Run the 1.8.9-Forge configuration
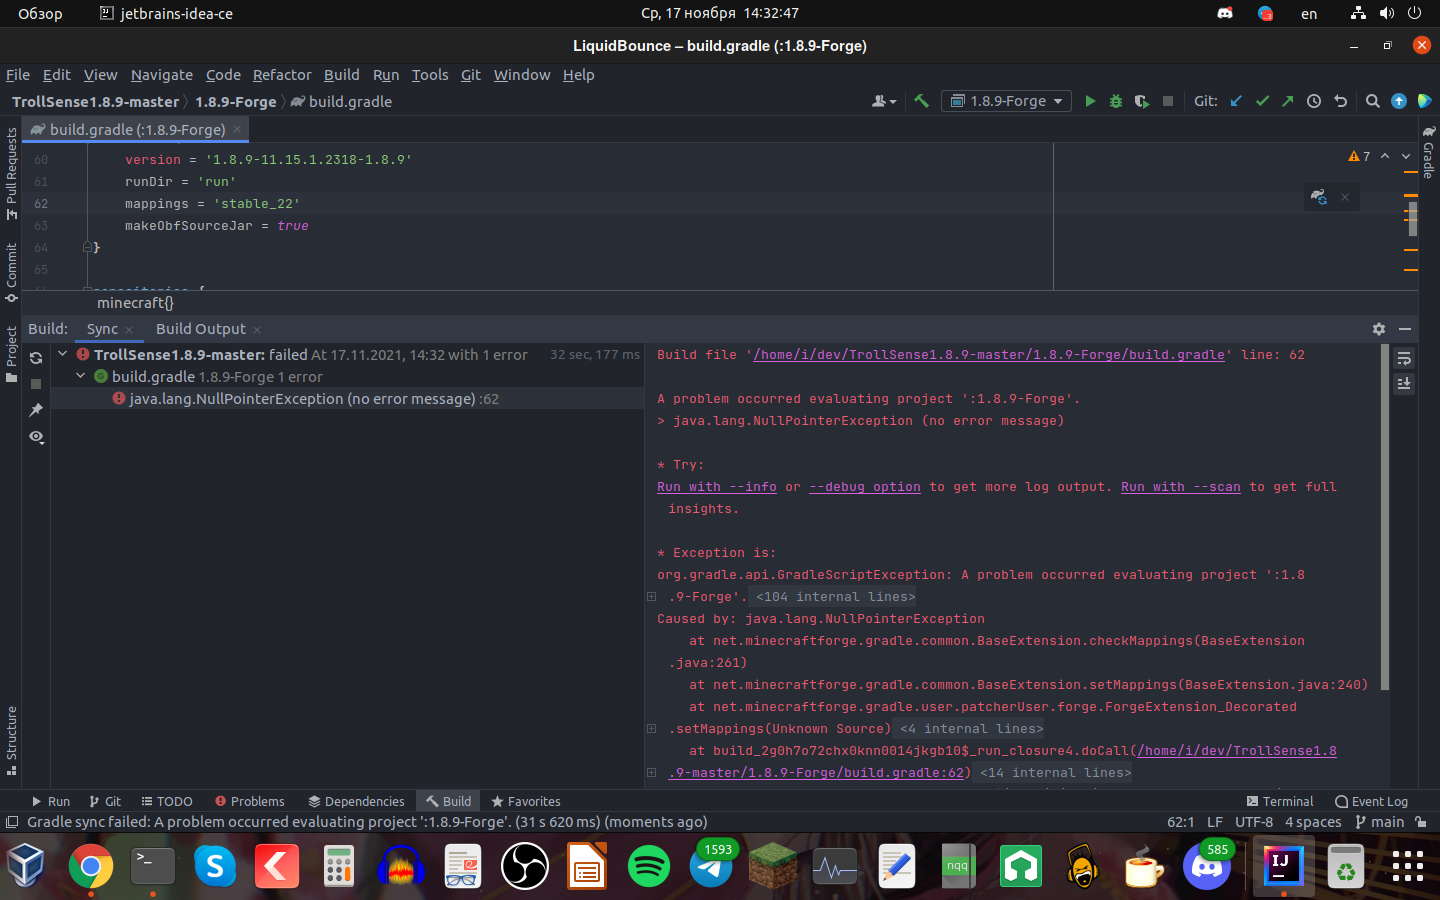1440x900 pixels. 1090,101
